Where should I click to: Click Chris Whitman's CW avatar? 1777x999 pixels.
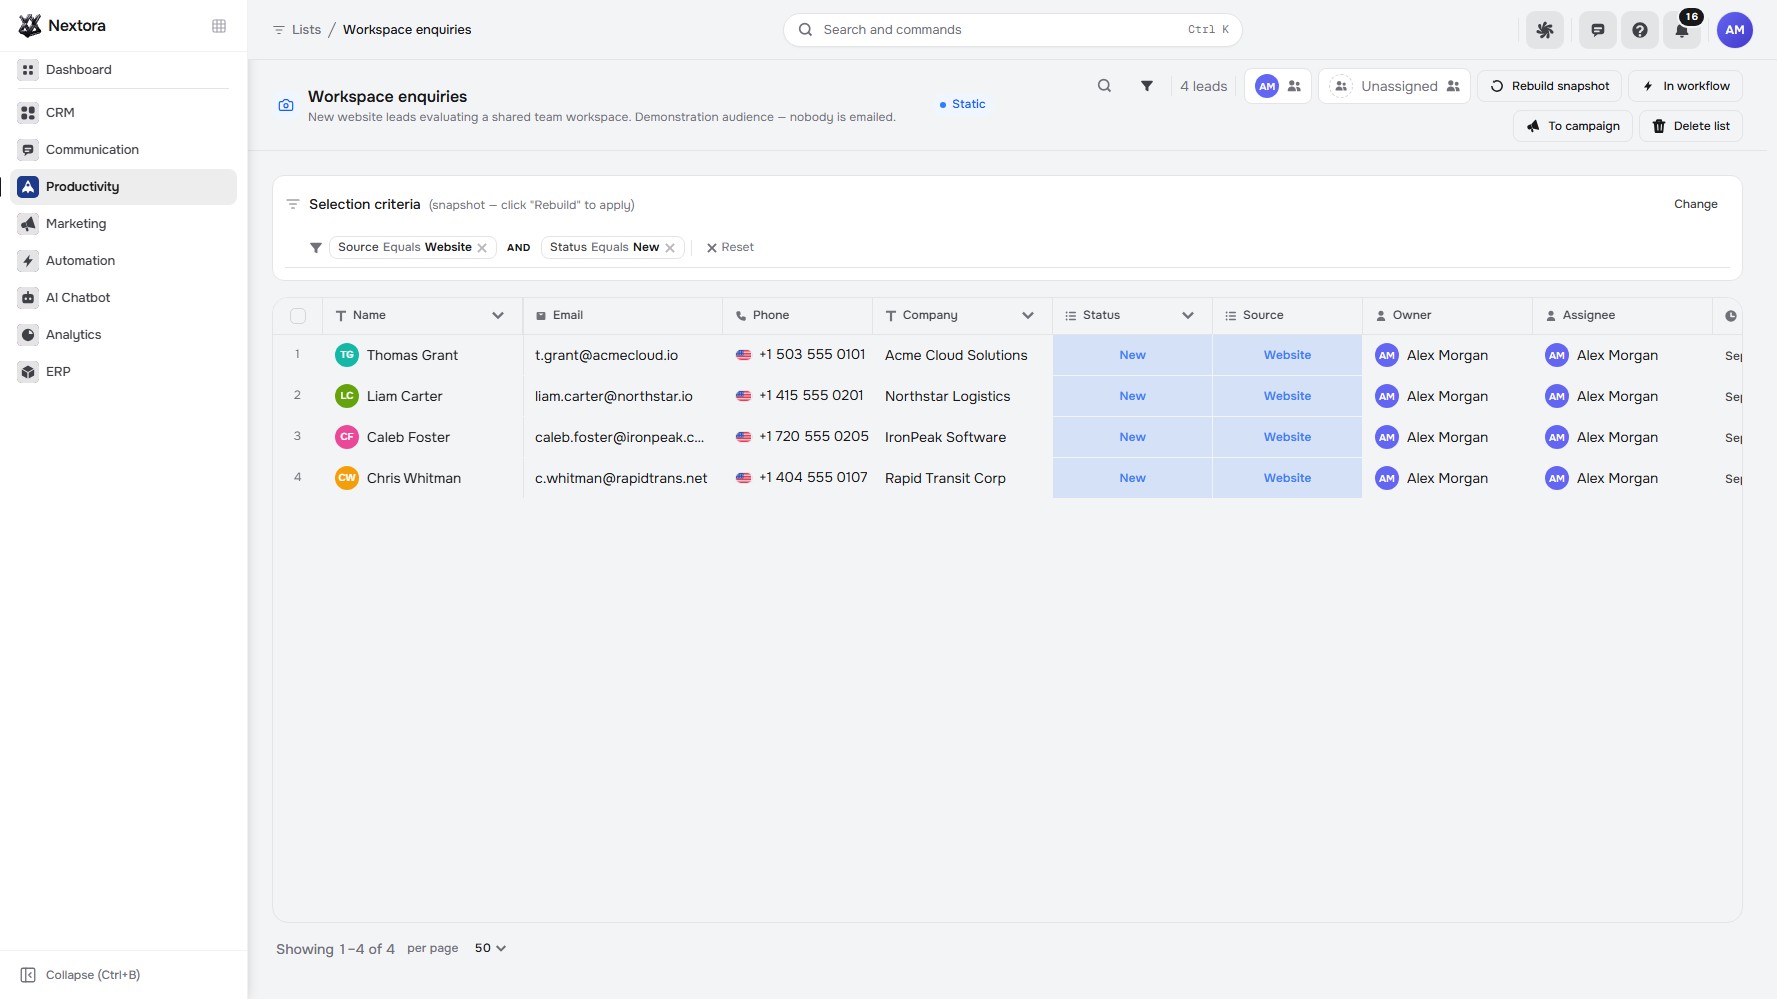[347, 478]
